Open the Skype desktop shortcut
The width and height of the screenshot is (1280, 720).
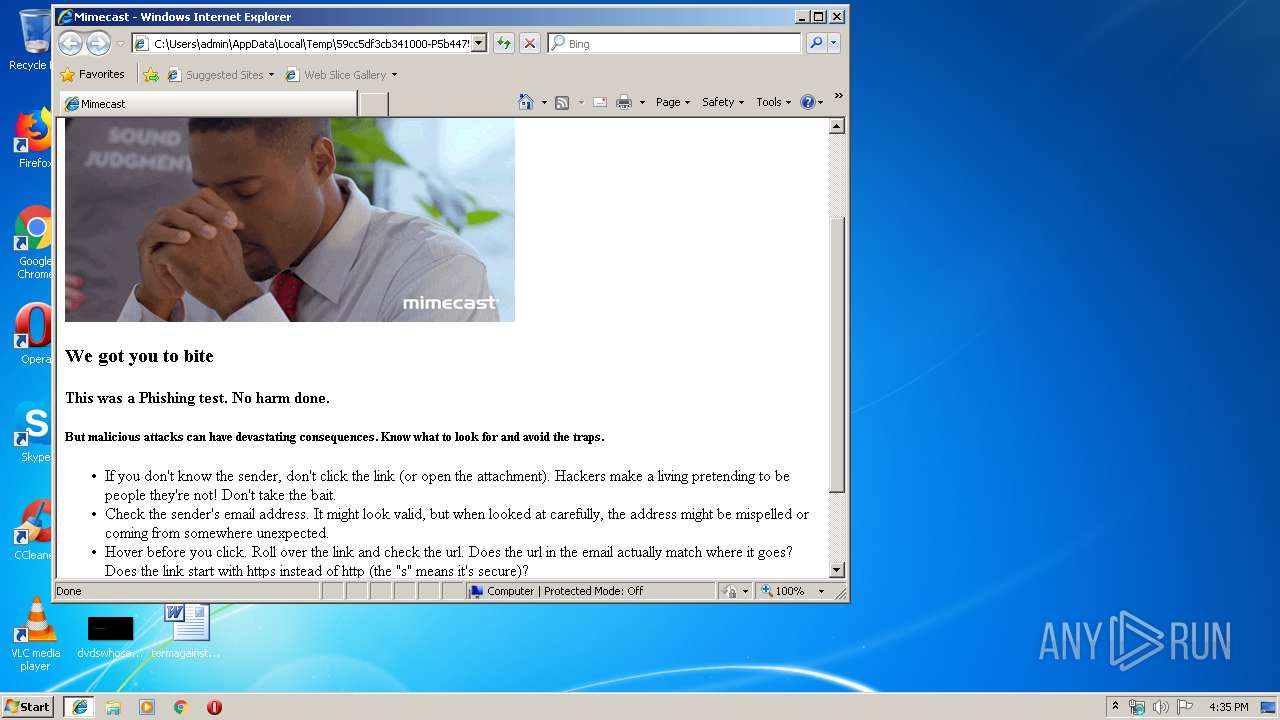click(34, 431)
